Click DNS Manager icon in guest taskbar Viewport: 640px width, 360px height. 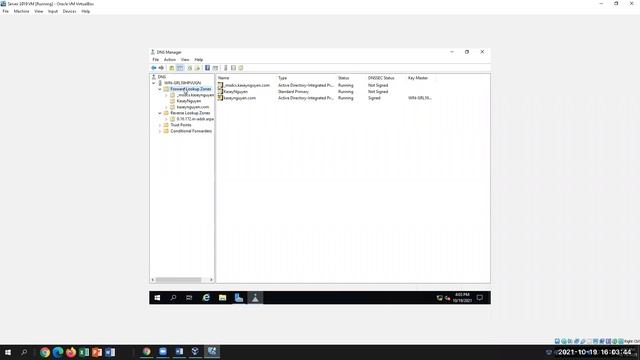click(x=255, y=298)
